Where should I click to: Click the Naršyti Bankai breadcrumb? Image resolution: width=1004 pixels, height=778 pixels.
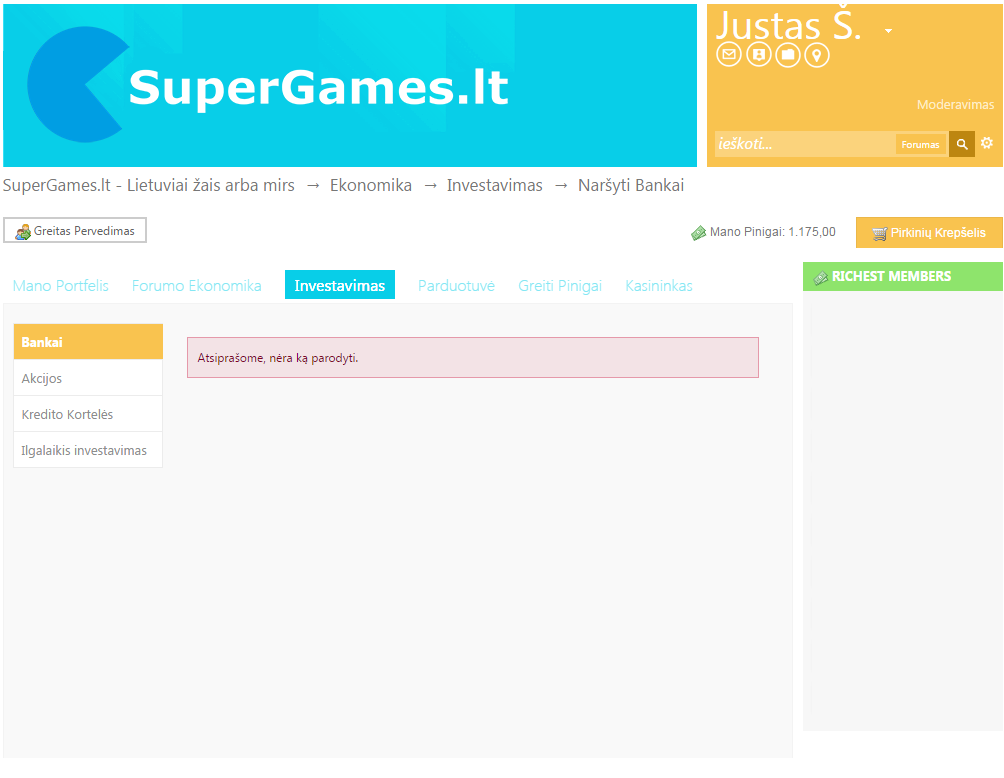click(631, 185)
